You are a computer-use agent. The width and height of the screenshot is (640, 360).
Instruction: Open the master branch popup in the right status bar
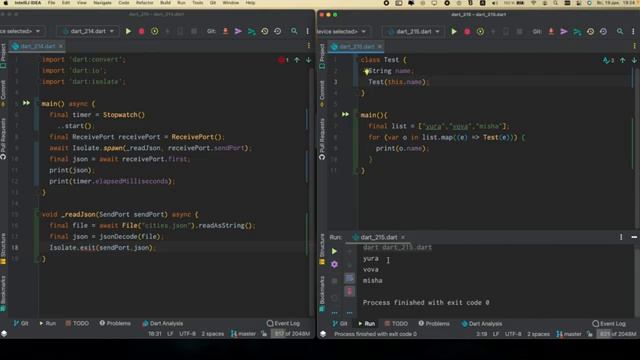[569, 334]
